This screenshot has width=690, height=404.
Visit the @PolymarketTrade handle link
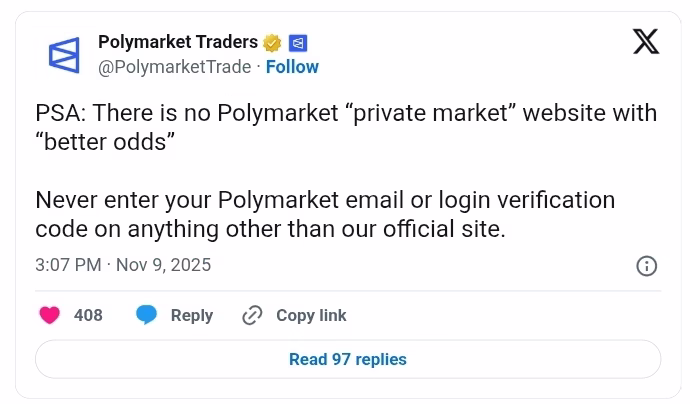coord(174,67)
